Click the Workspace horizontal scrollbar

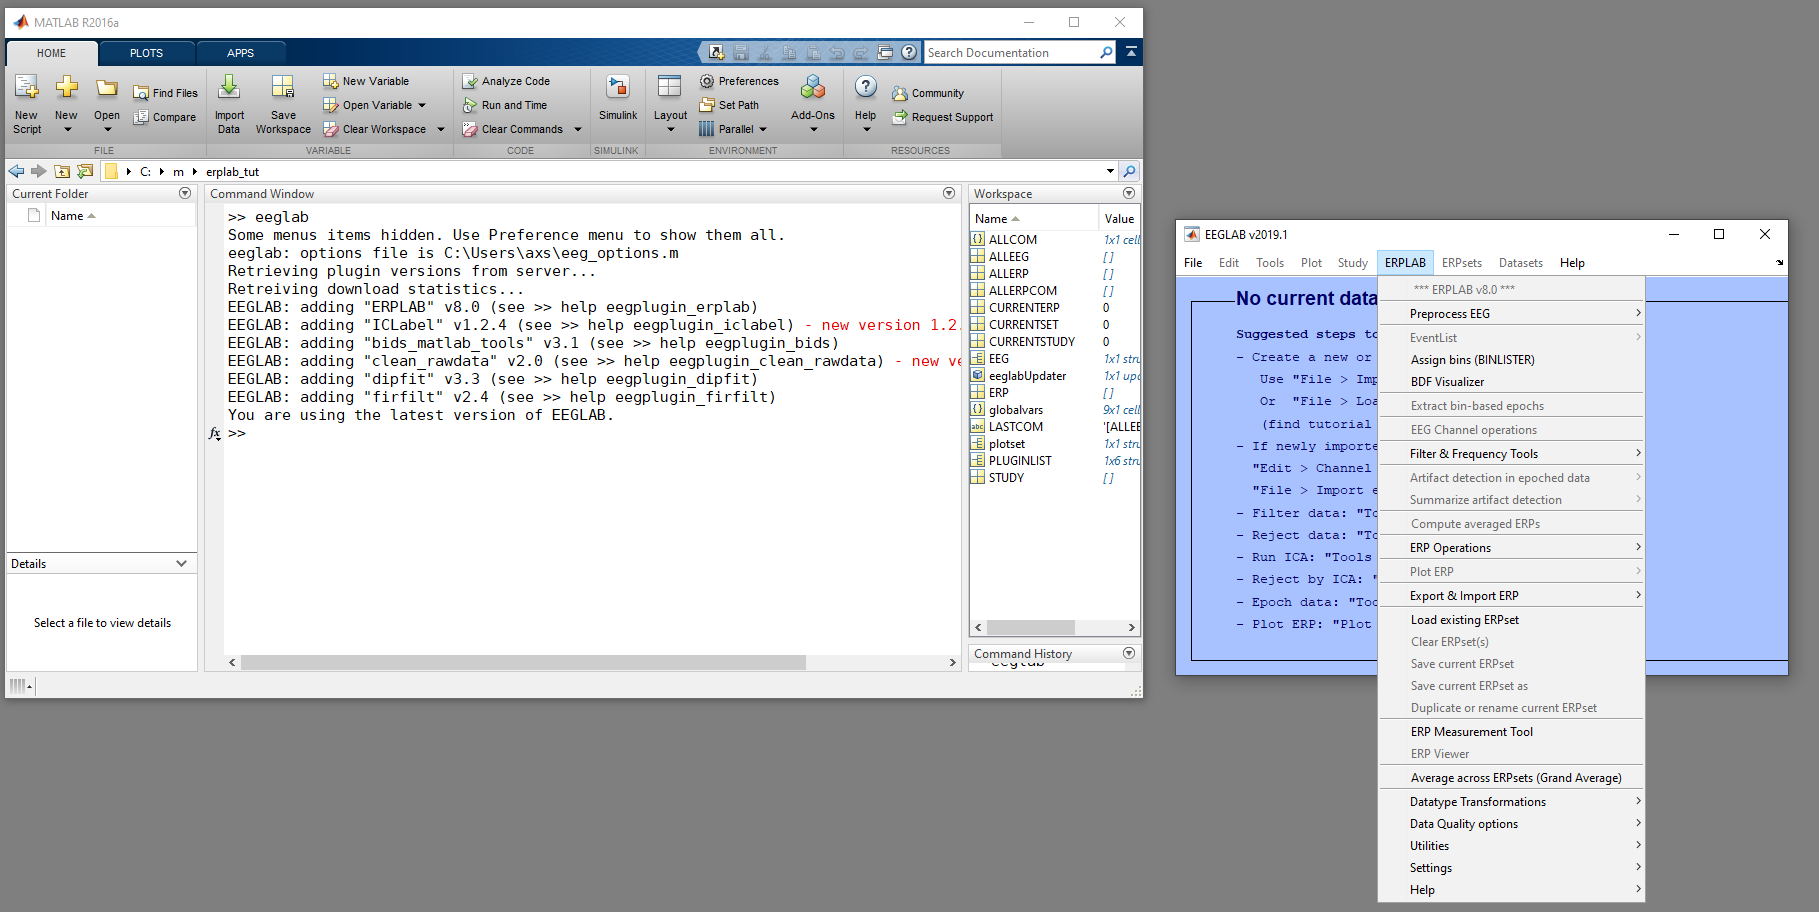coord(1030,627)
